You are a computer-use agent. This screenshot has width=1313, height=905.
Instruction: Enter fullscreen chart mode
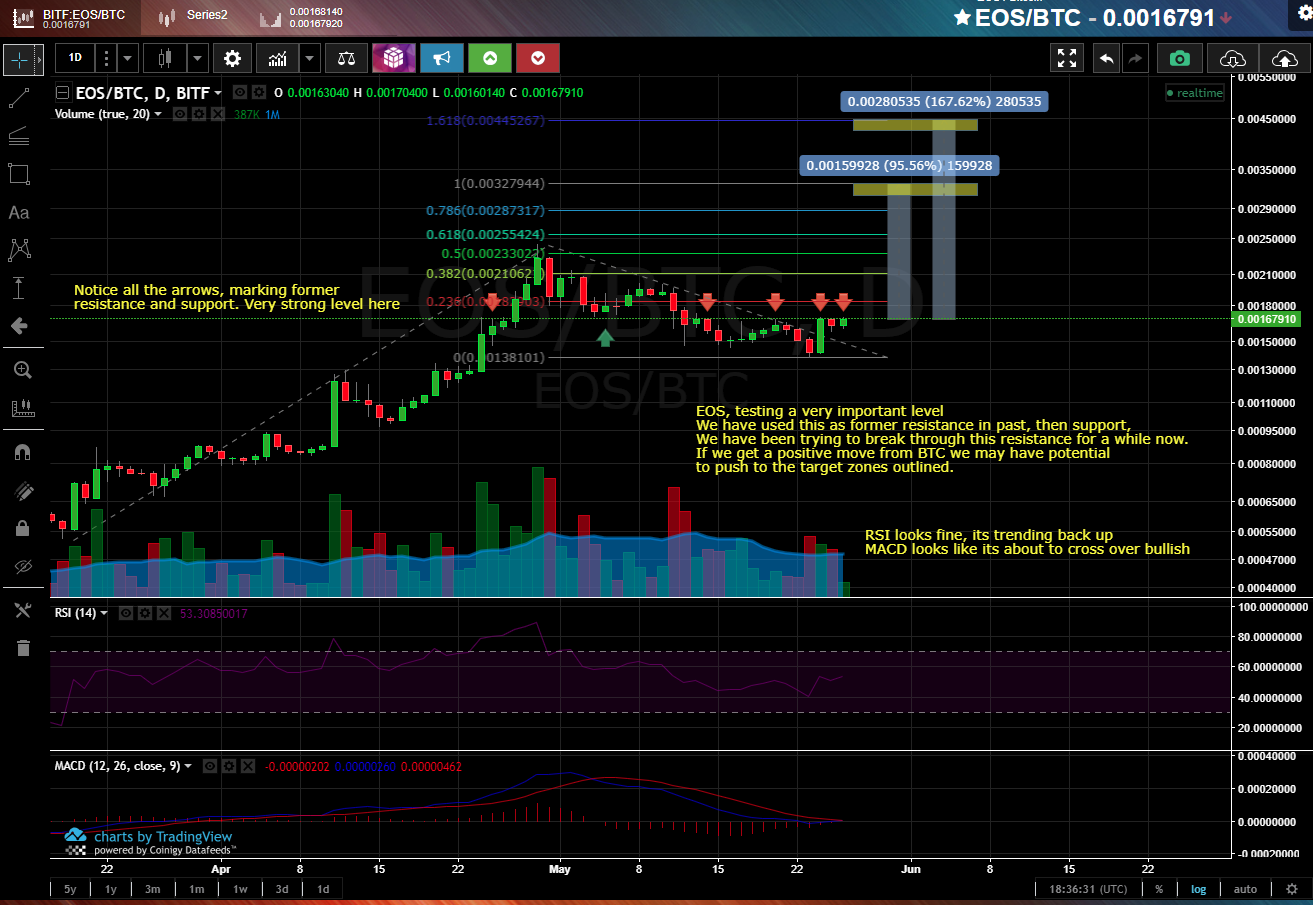click(x=1067, y=58)
